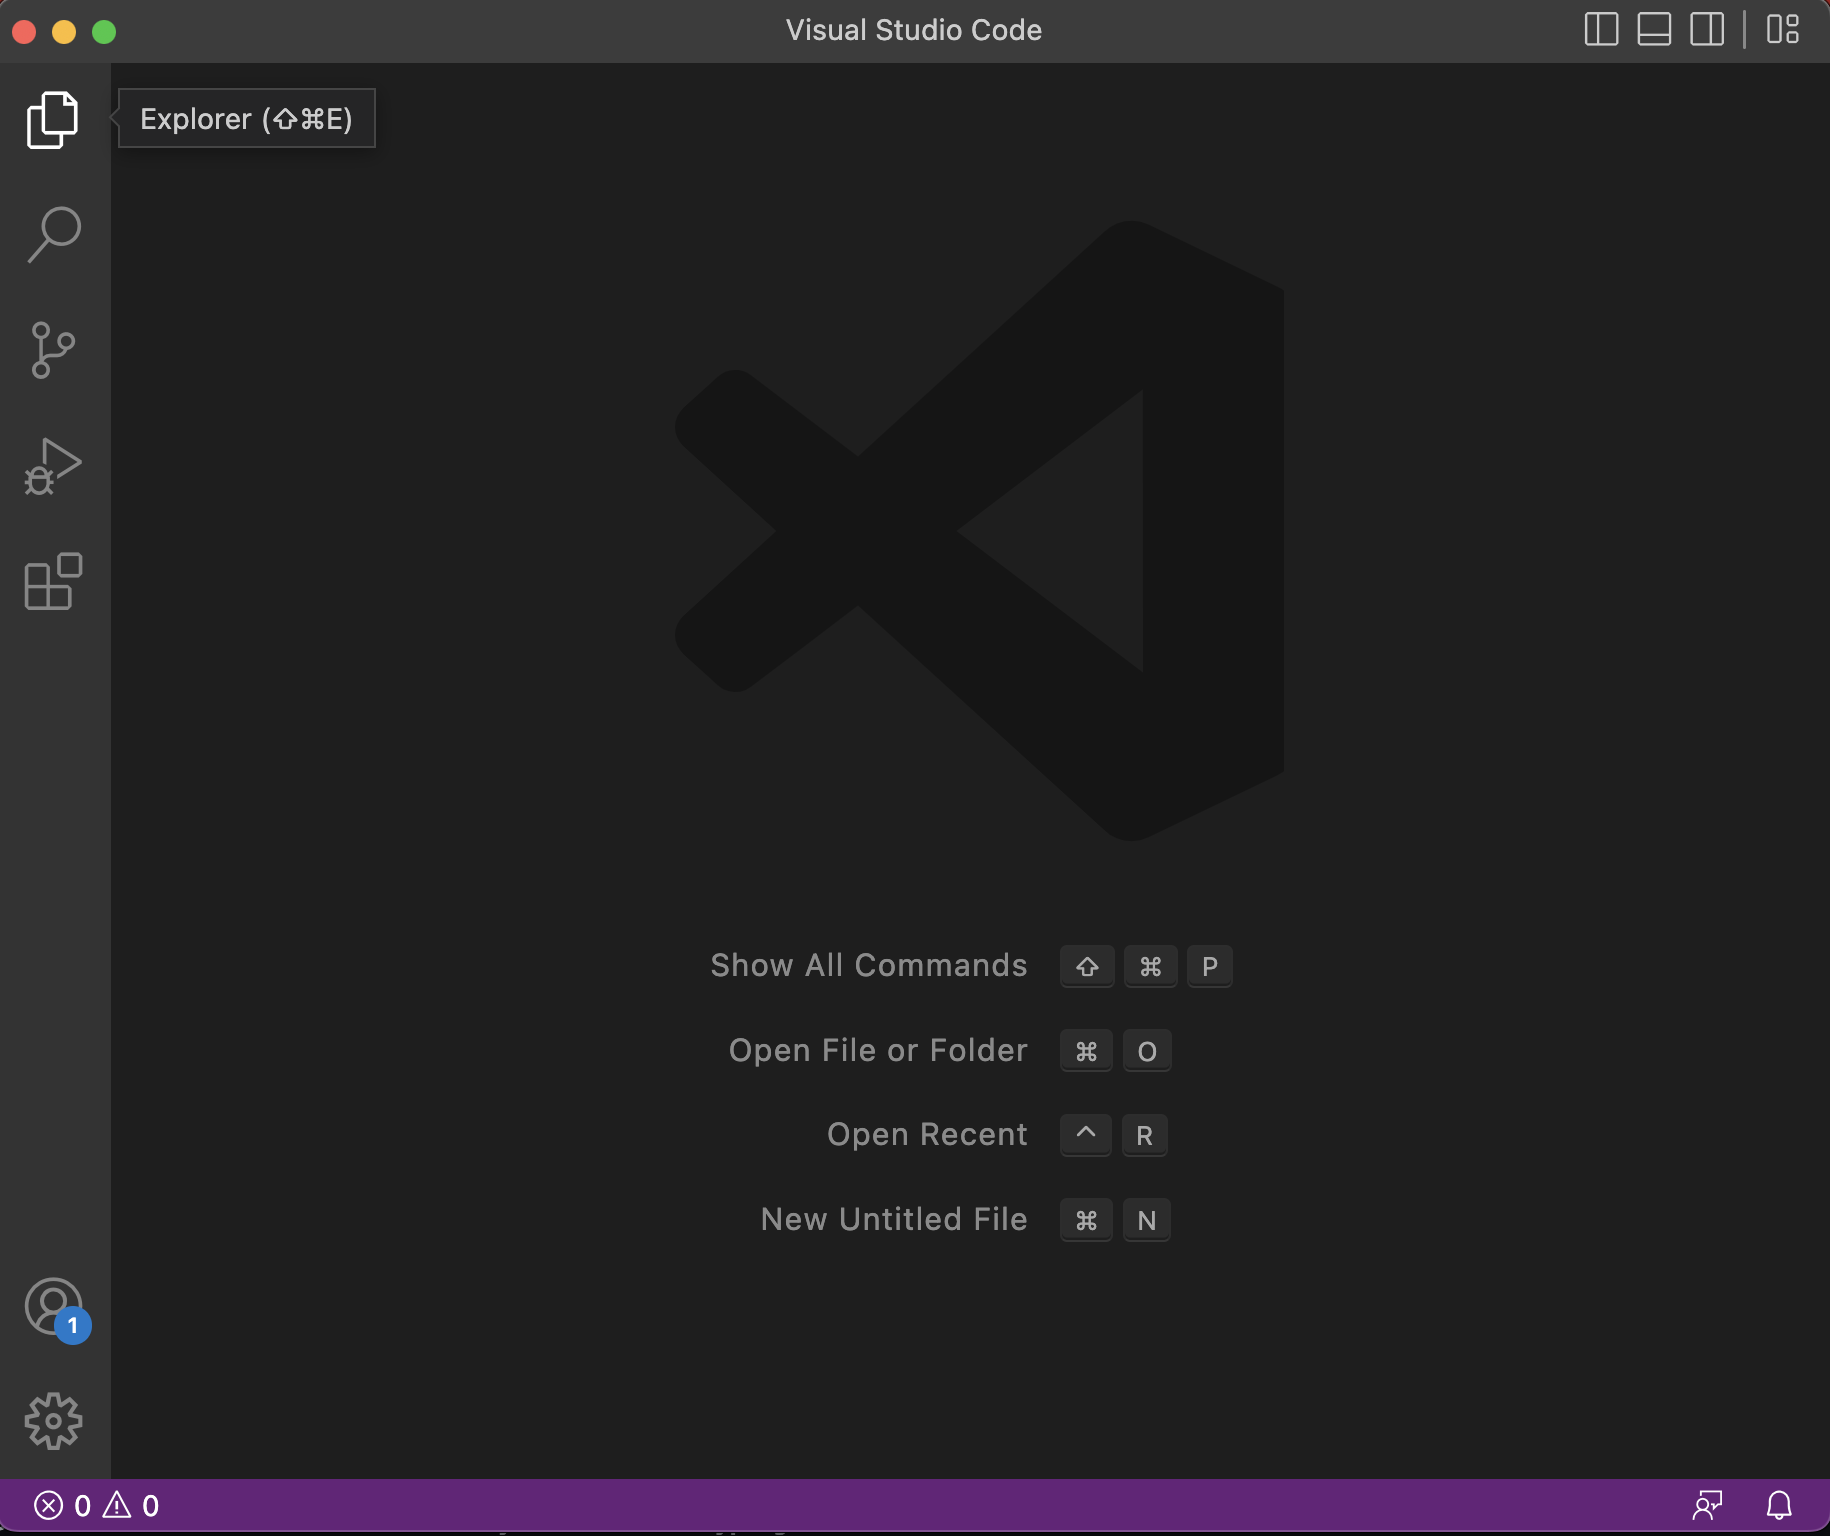
Task: Open the Search view
Action: pos(53,235)
